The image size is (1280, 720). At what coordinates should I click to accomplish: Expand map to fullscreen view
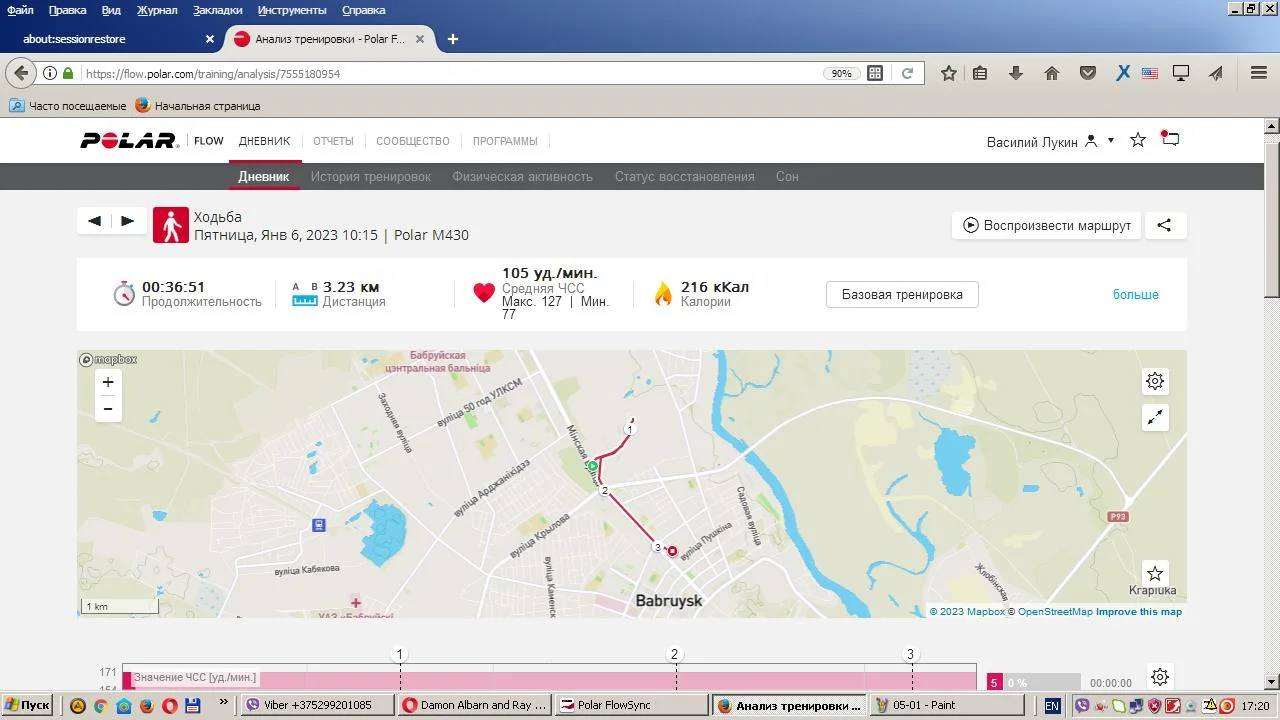click(x=1155, y=418)
